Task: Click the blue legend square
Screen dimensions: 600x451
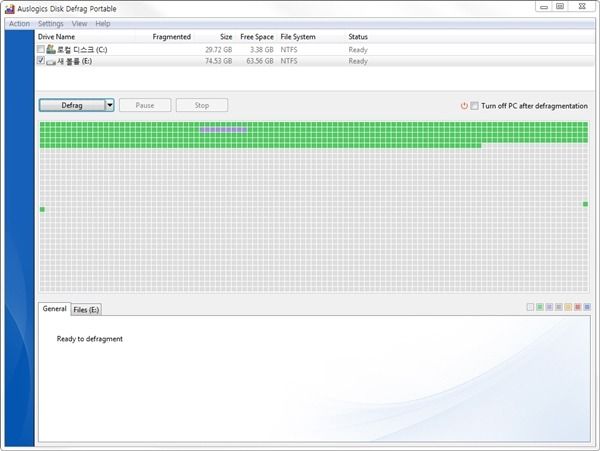Action: [x=587, y=307]
